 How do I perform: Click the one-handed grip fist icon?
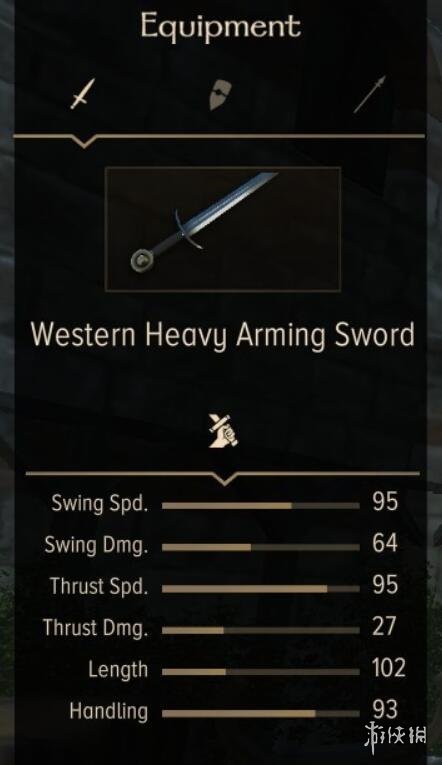(223, 430)
